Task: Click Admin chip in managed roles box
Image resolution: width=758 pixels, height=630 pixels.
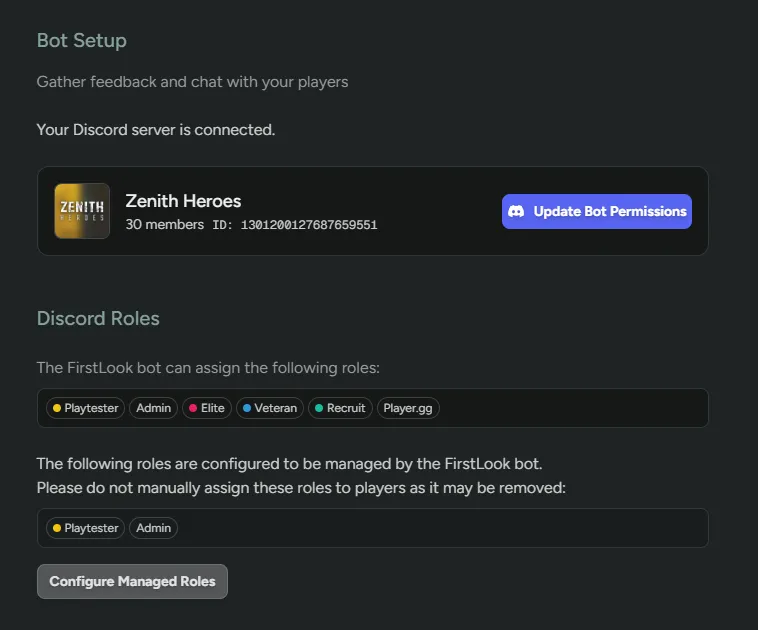Action: 153,528
